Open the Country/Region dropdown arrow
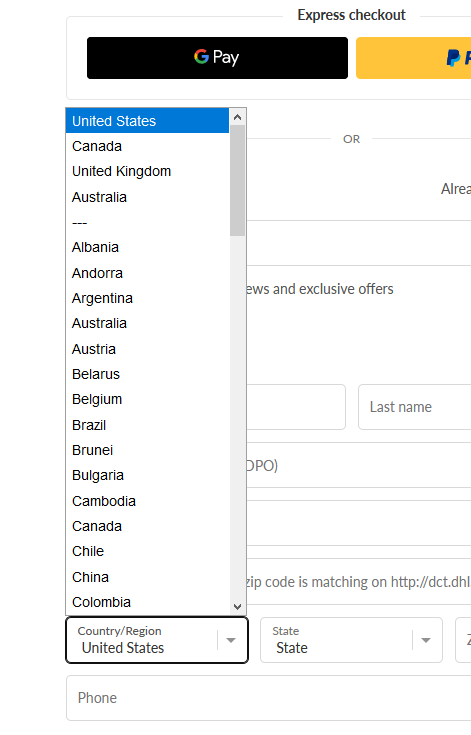 click(231, 640)
